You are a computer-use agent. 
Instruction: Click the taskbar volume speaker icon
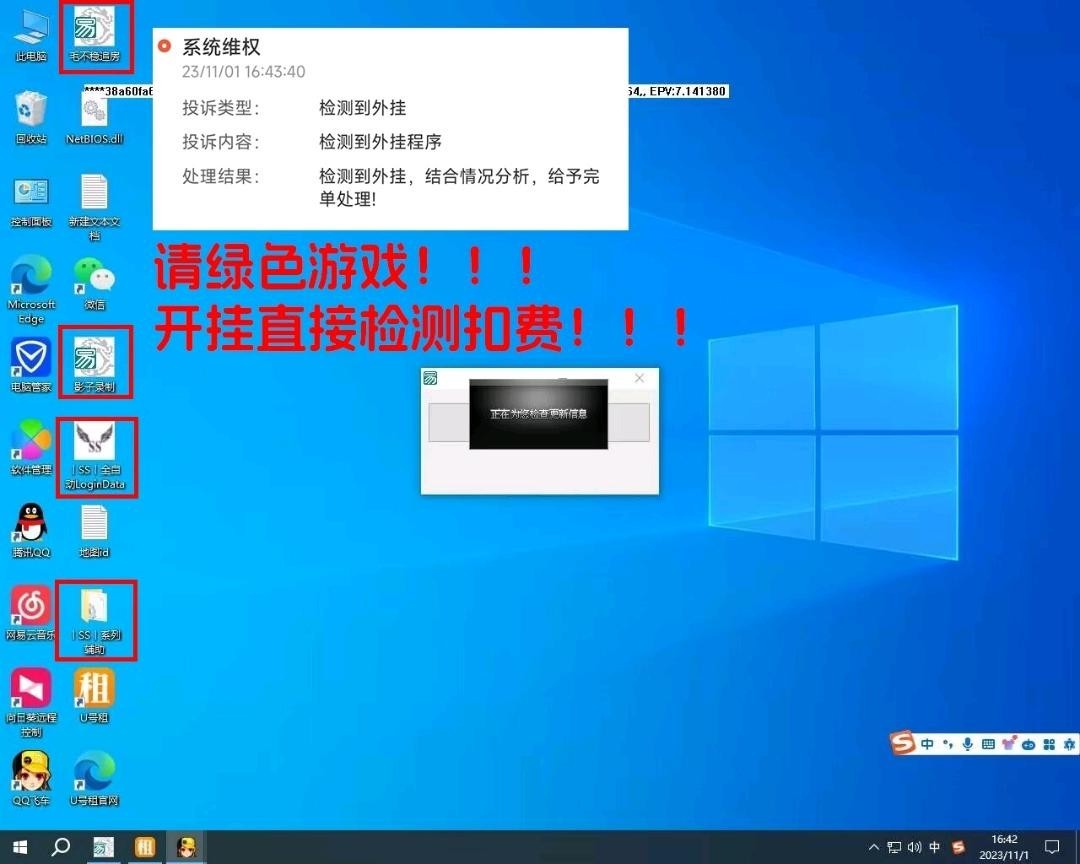(914, 847)
